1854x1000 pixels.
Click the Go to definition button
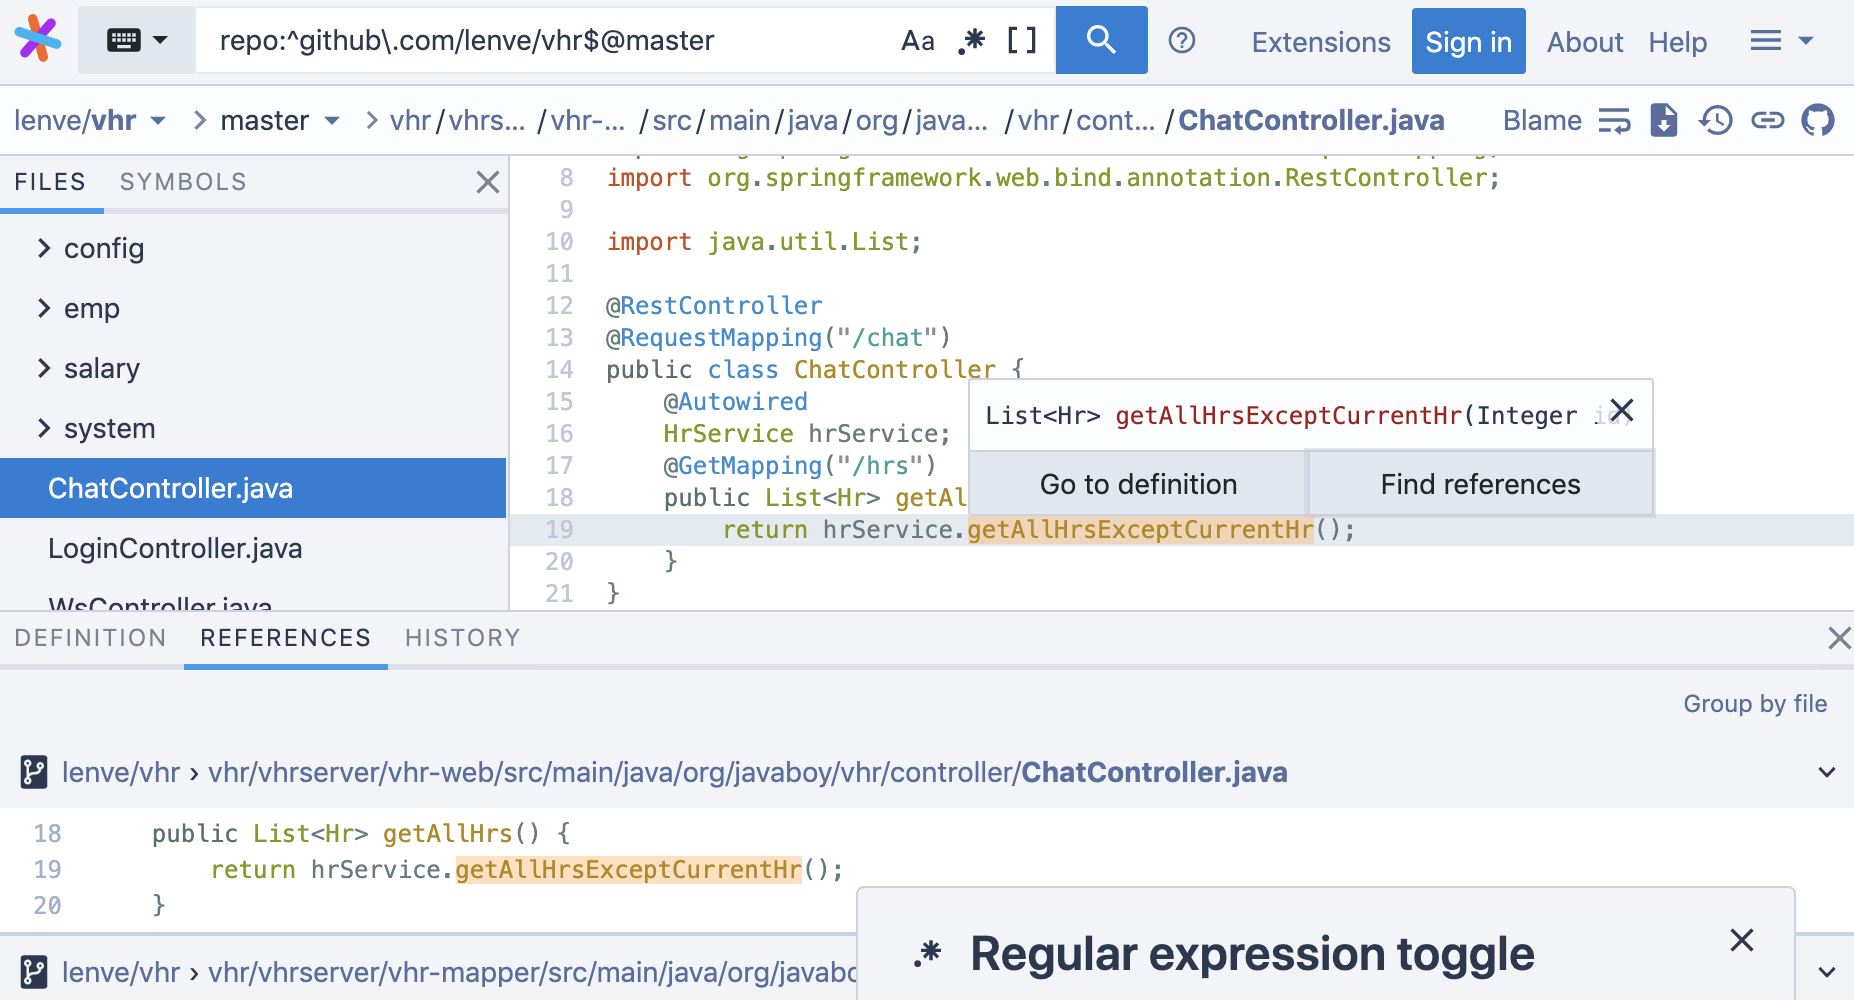[1138, 484]
